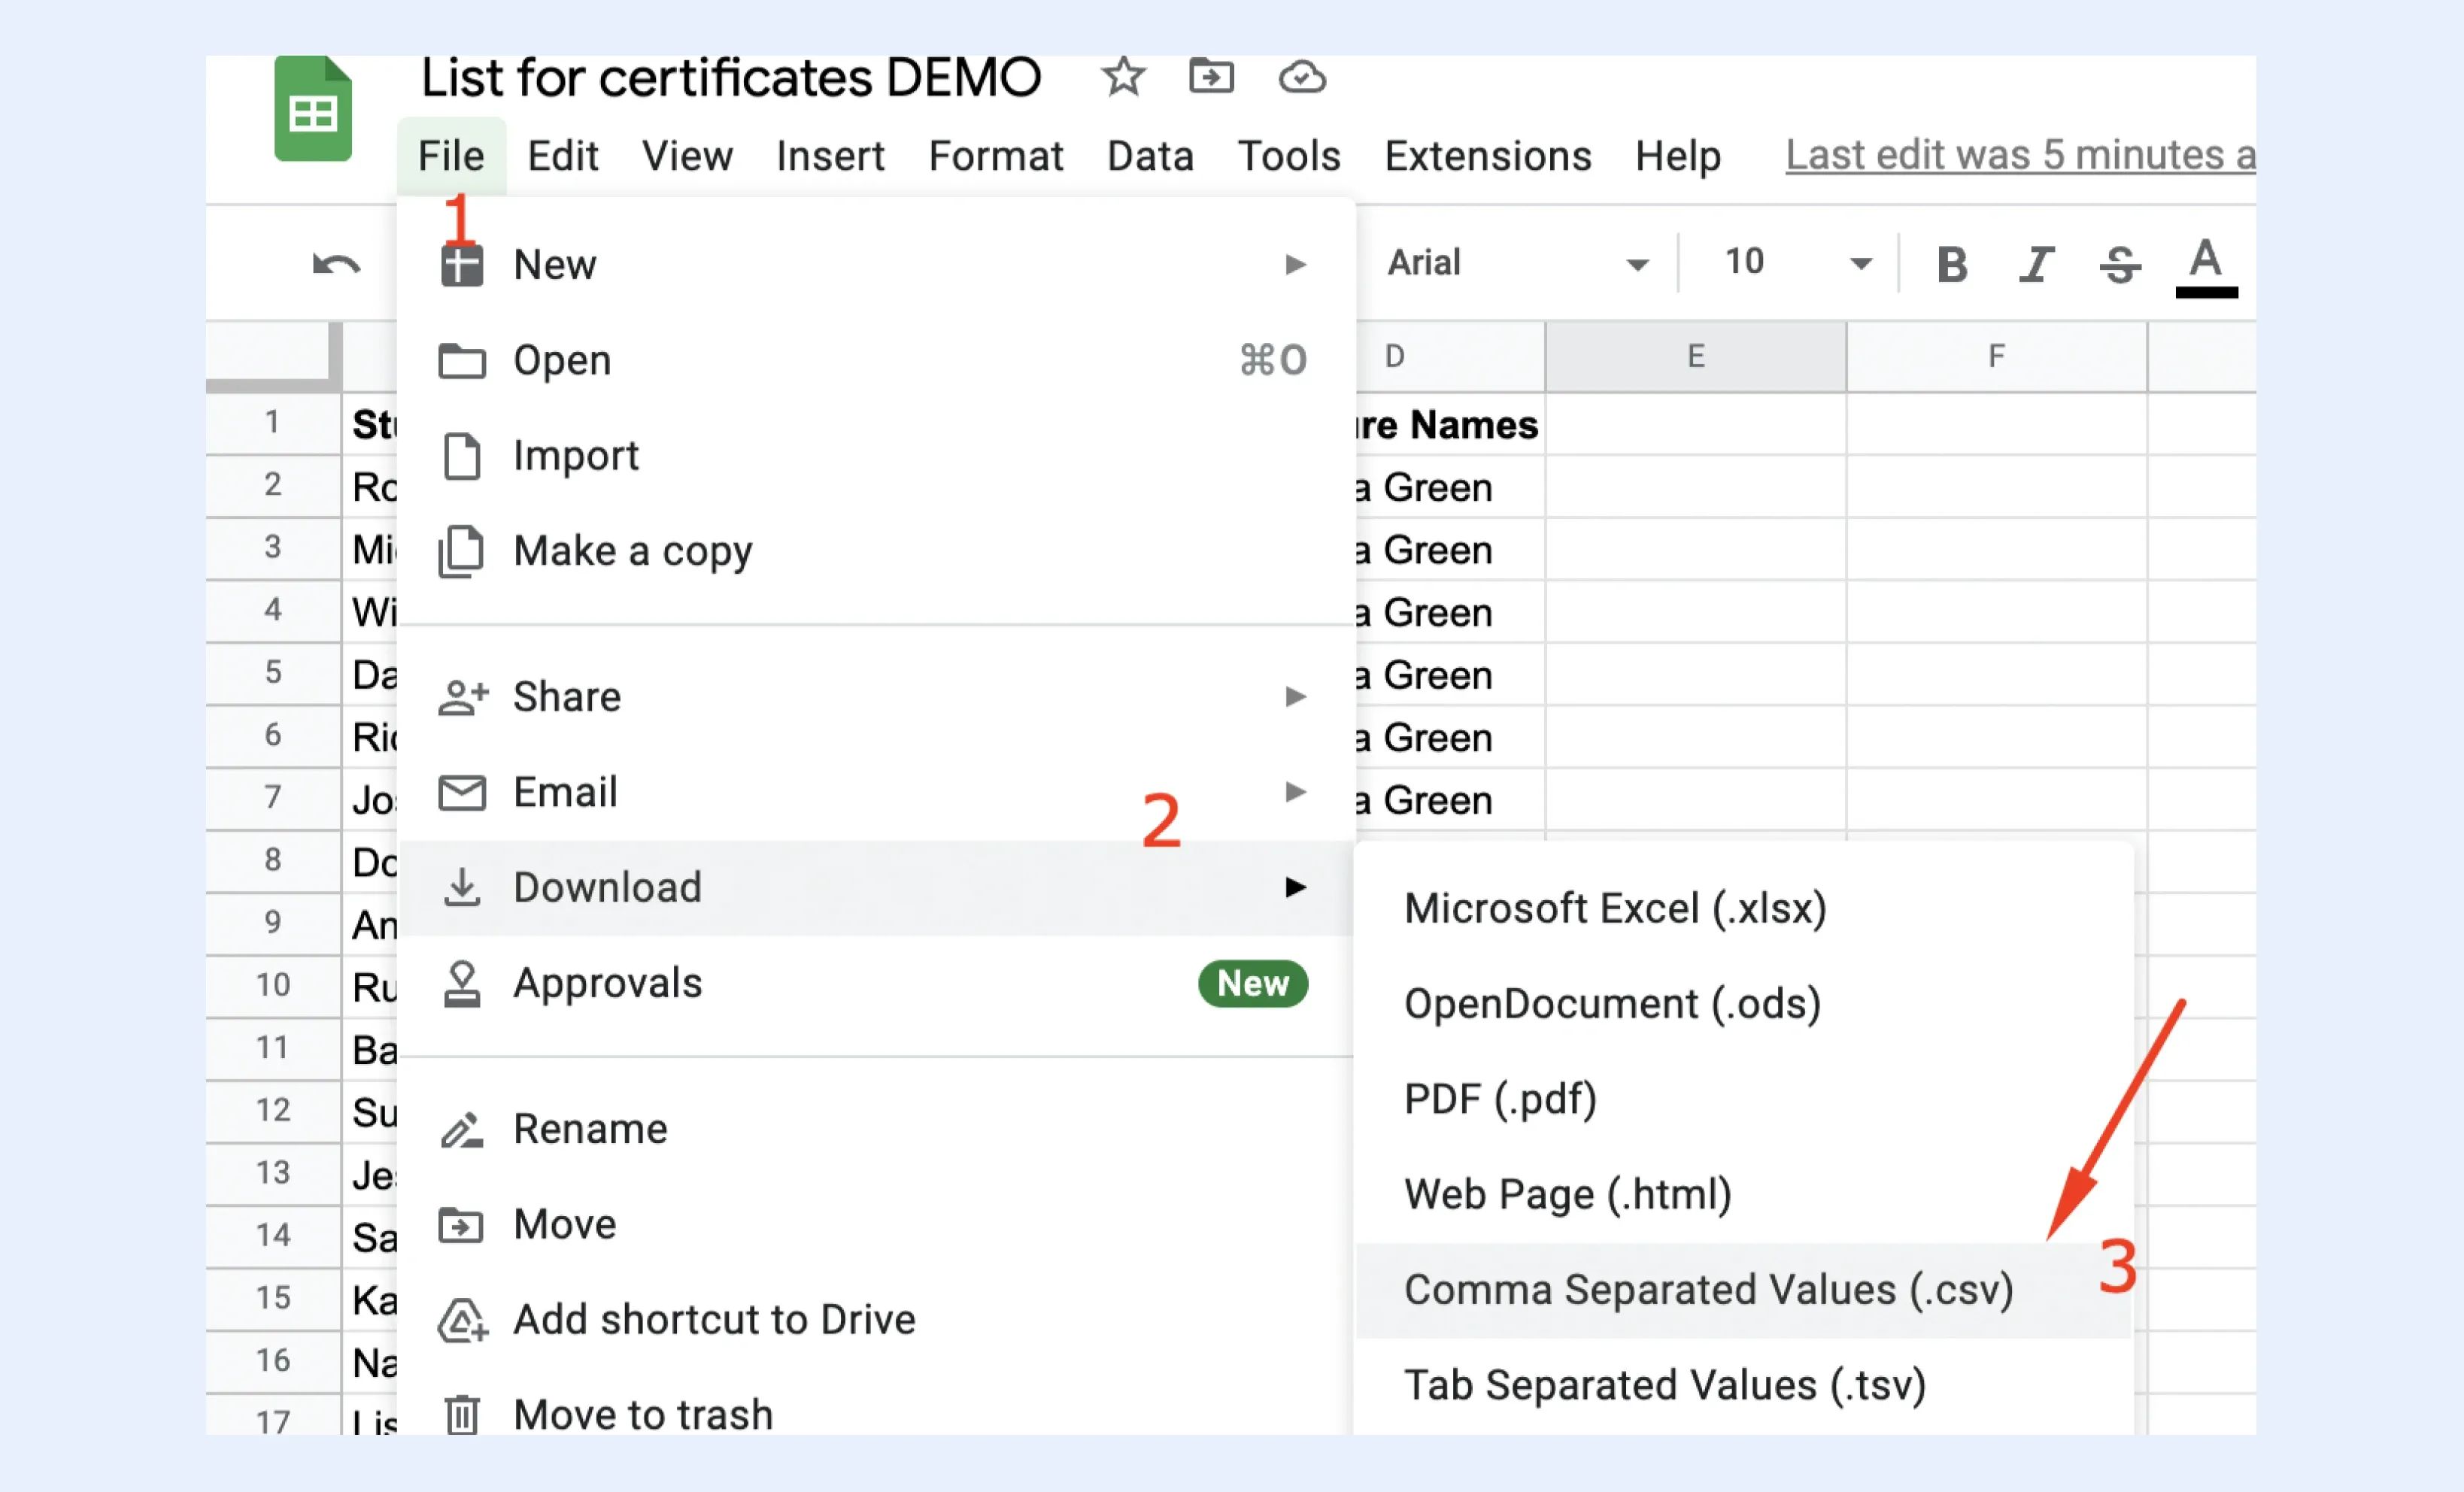Expand the Download submenu arrow
This screenshot has width=2464, height=1492.
(1295, 888)
